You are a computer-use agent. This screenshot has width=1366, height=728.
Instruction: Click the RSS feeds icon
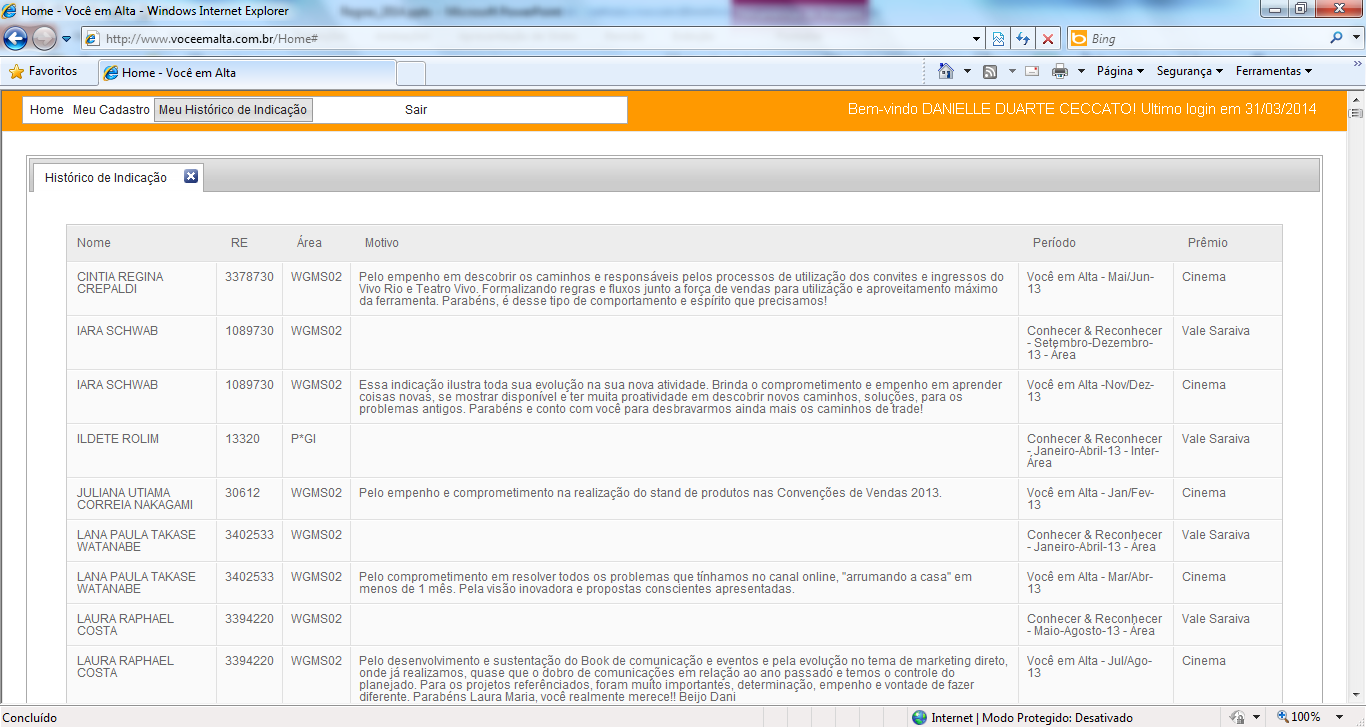[990, 72]
